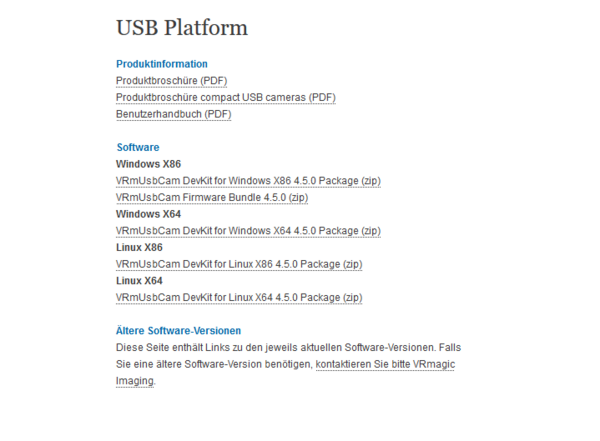The height and width of the screenshot is (441, 600).
Task: Open Produktbroschüre compact USB cameras PDF
Action: tap(226, 97)
